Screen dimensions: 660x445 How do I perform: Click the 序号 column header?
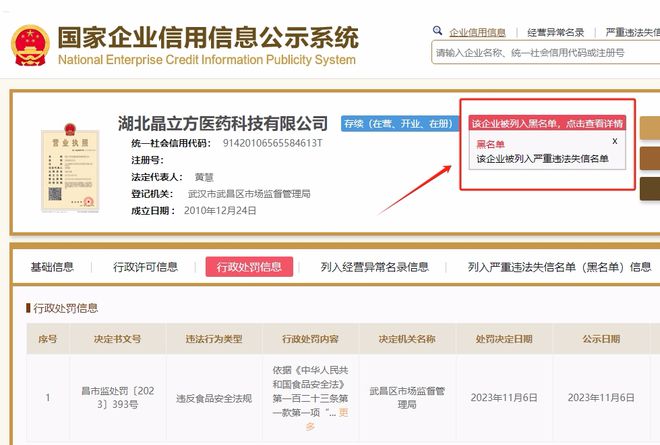point(48,339)
